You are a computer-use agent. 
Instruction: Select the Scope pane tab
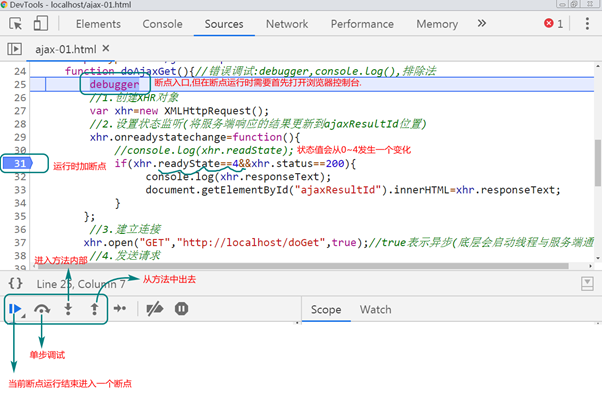coord(326,309)
